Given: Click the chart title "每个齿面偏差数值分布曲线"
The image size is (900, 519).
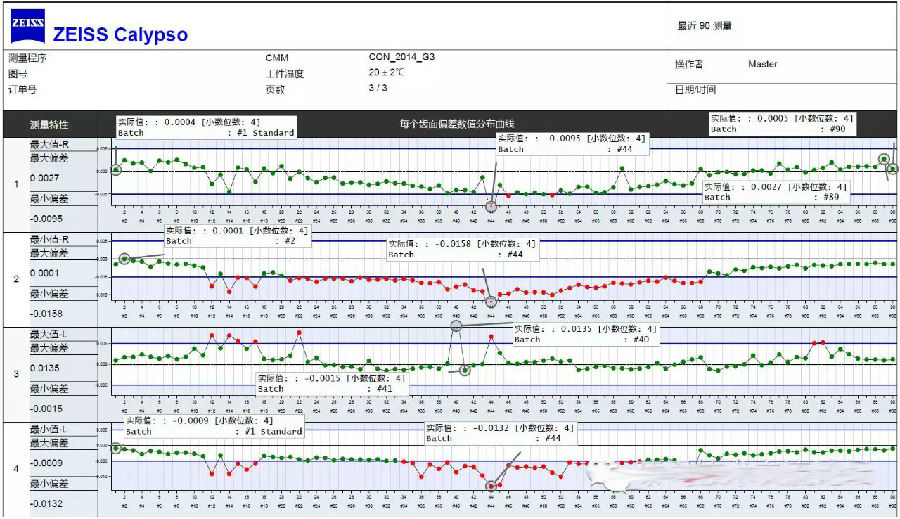Looking at the screenshot, I should click(x=457, y=124).
